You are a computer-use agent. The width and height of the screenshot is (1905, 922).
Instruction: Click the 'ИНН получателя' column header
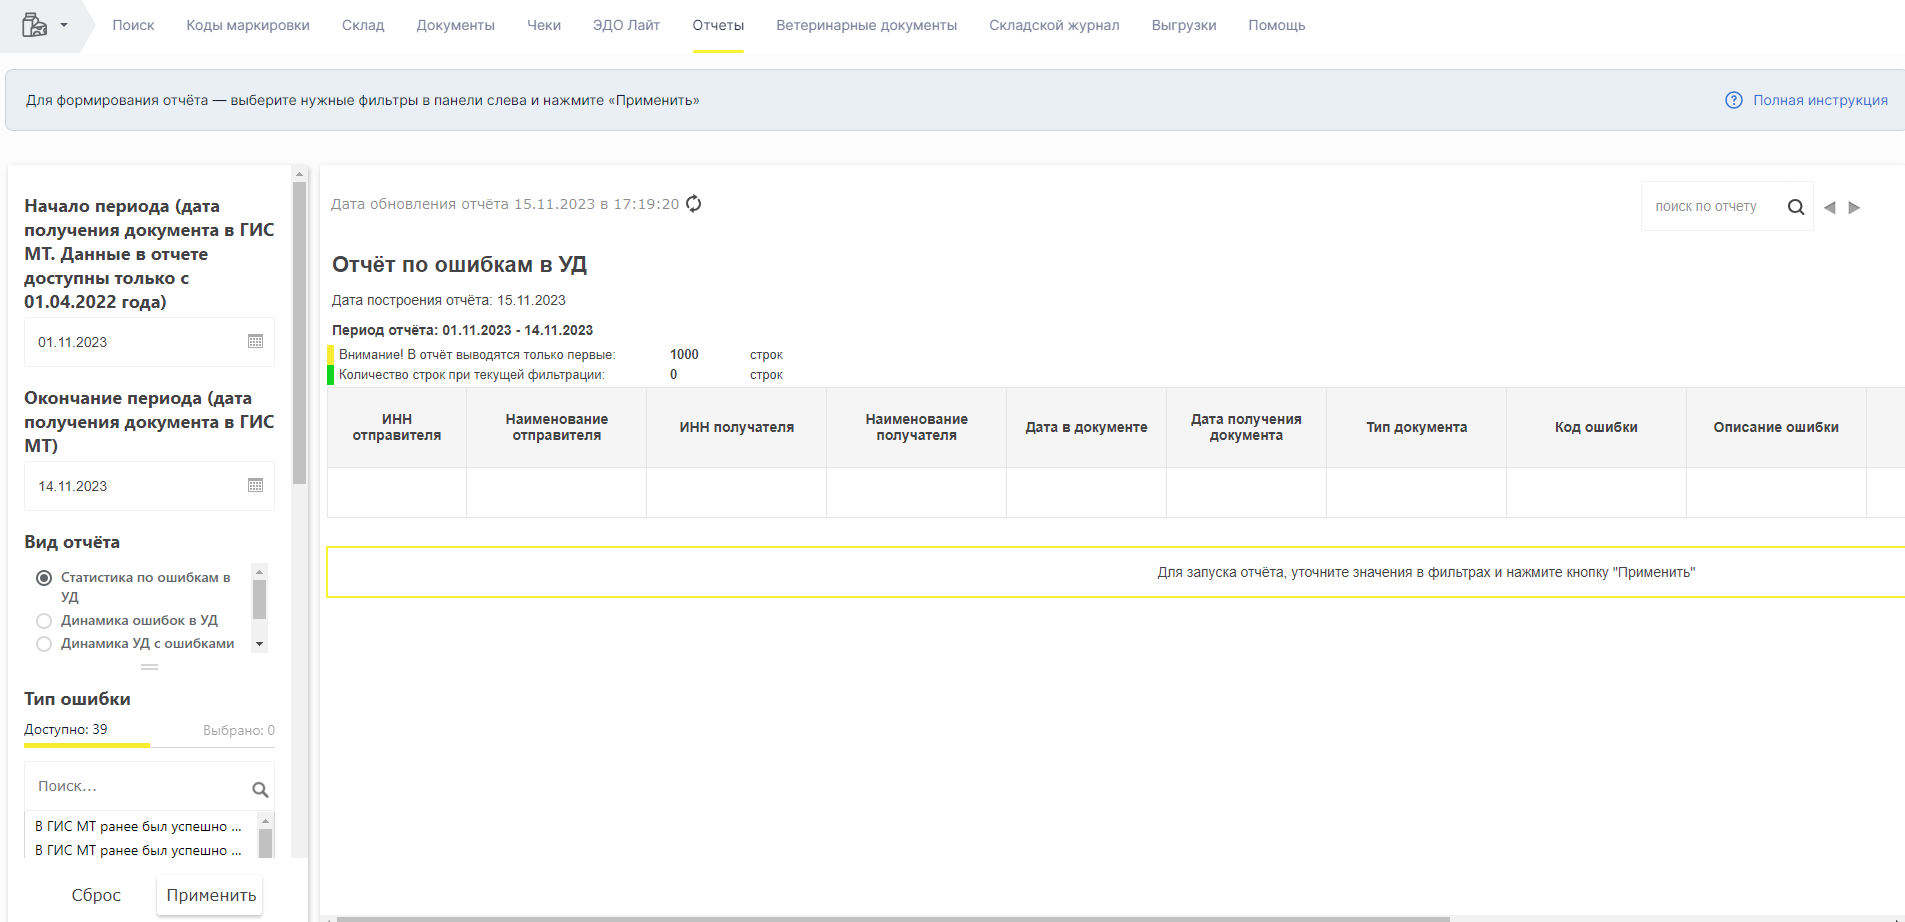[737, 427]
